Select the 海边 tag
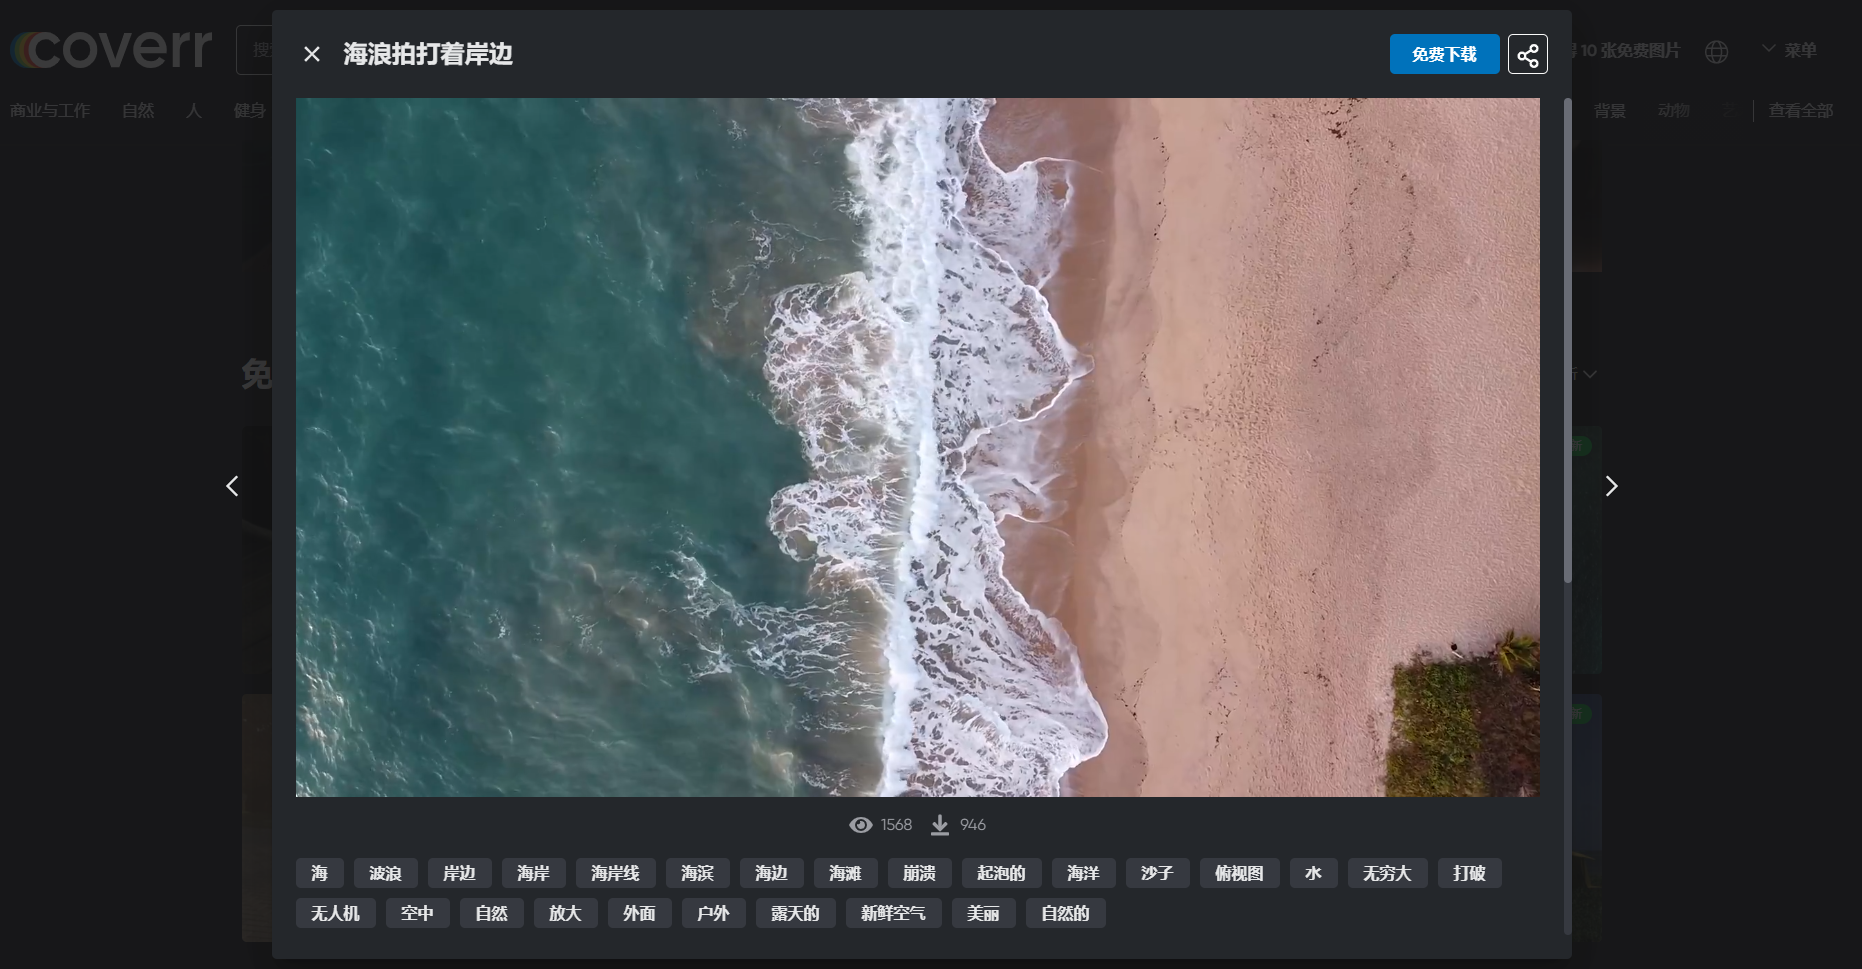This screenshot has height=969, width=1862. (x=771, y=873)
